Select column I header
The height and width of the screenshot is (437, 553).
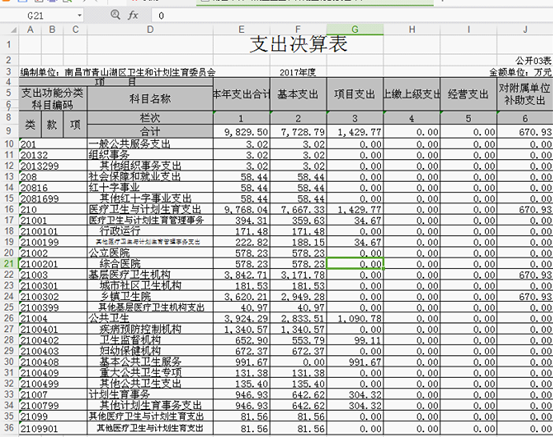click(468, 30)
